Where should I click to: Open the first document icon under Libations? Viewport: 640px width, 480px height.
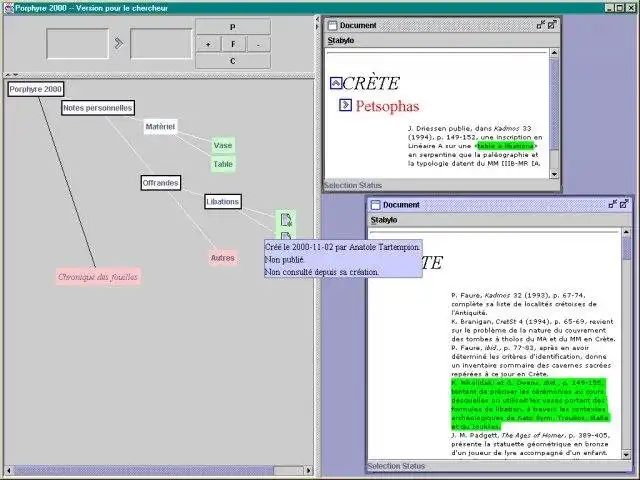pyautogui.click(x=286, y=220)
